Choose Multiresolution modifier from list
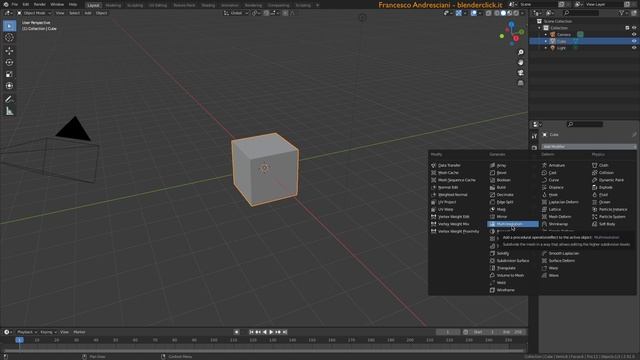The width and height of the screenshot is (640, 360). 513,224
